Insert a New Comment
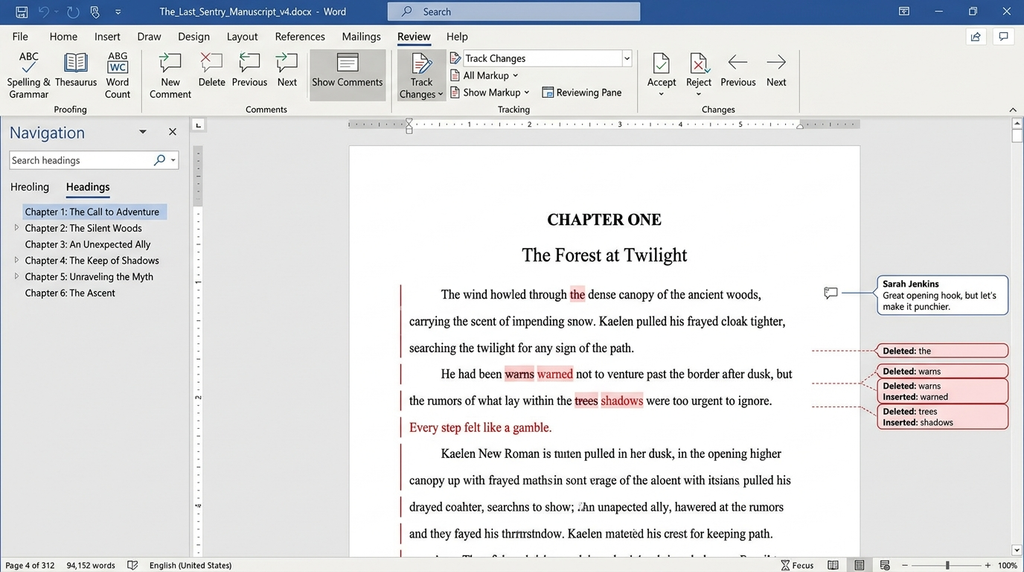 tap(170, 75)
